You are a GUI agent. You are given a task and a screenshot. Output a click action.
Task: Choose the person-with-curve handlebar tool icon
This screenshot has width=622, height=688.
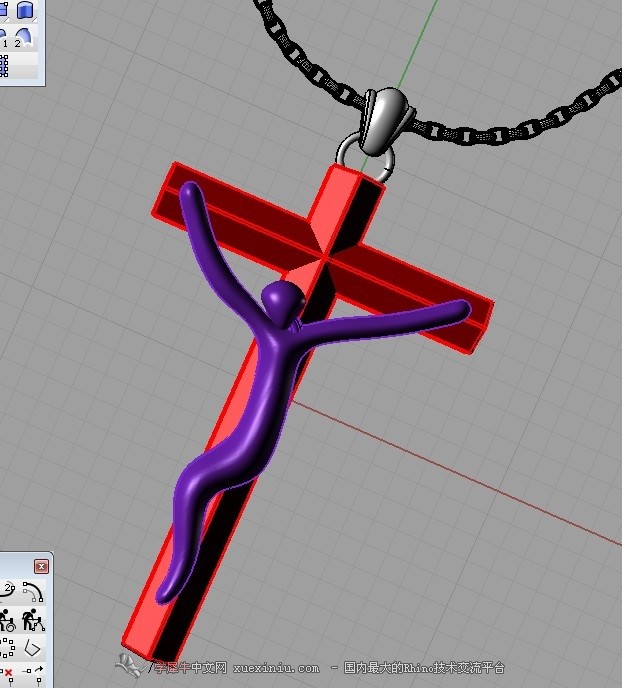click(34, 619)
